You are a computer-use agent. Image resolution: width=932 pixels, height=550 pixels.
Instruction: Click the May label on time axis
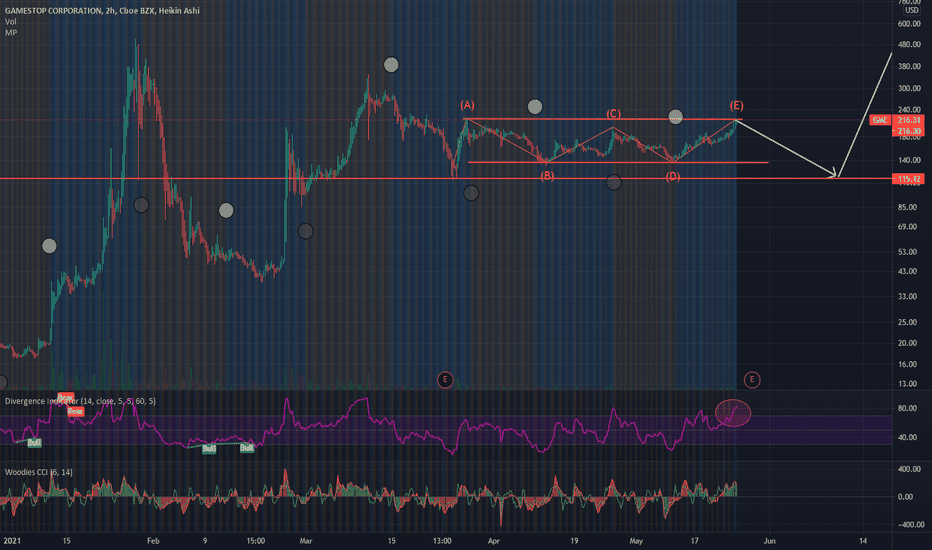pyautogui.click(x=636, y=541)
